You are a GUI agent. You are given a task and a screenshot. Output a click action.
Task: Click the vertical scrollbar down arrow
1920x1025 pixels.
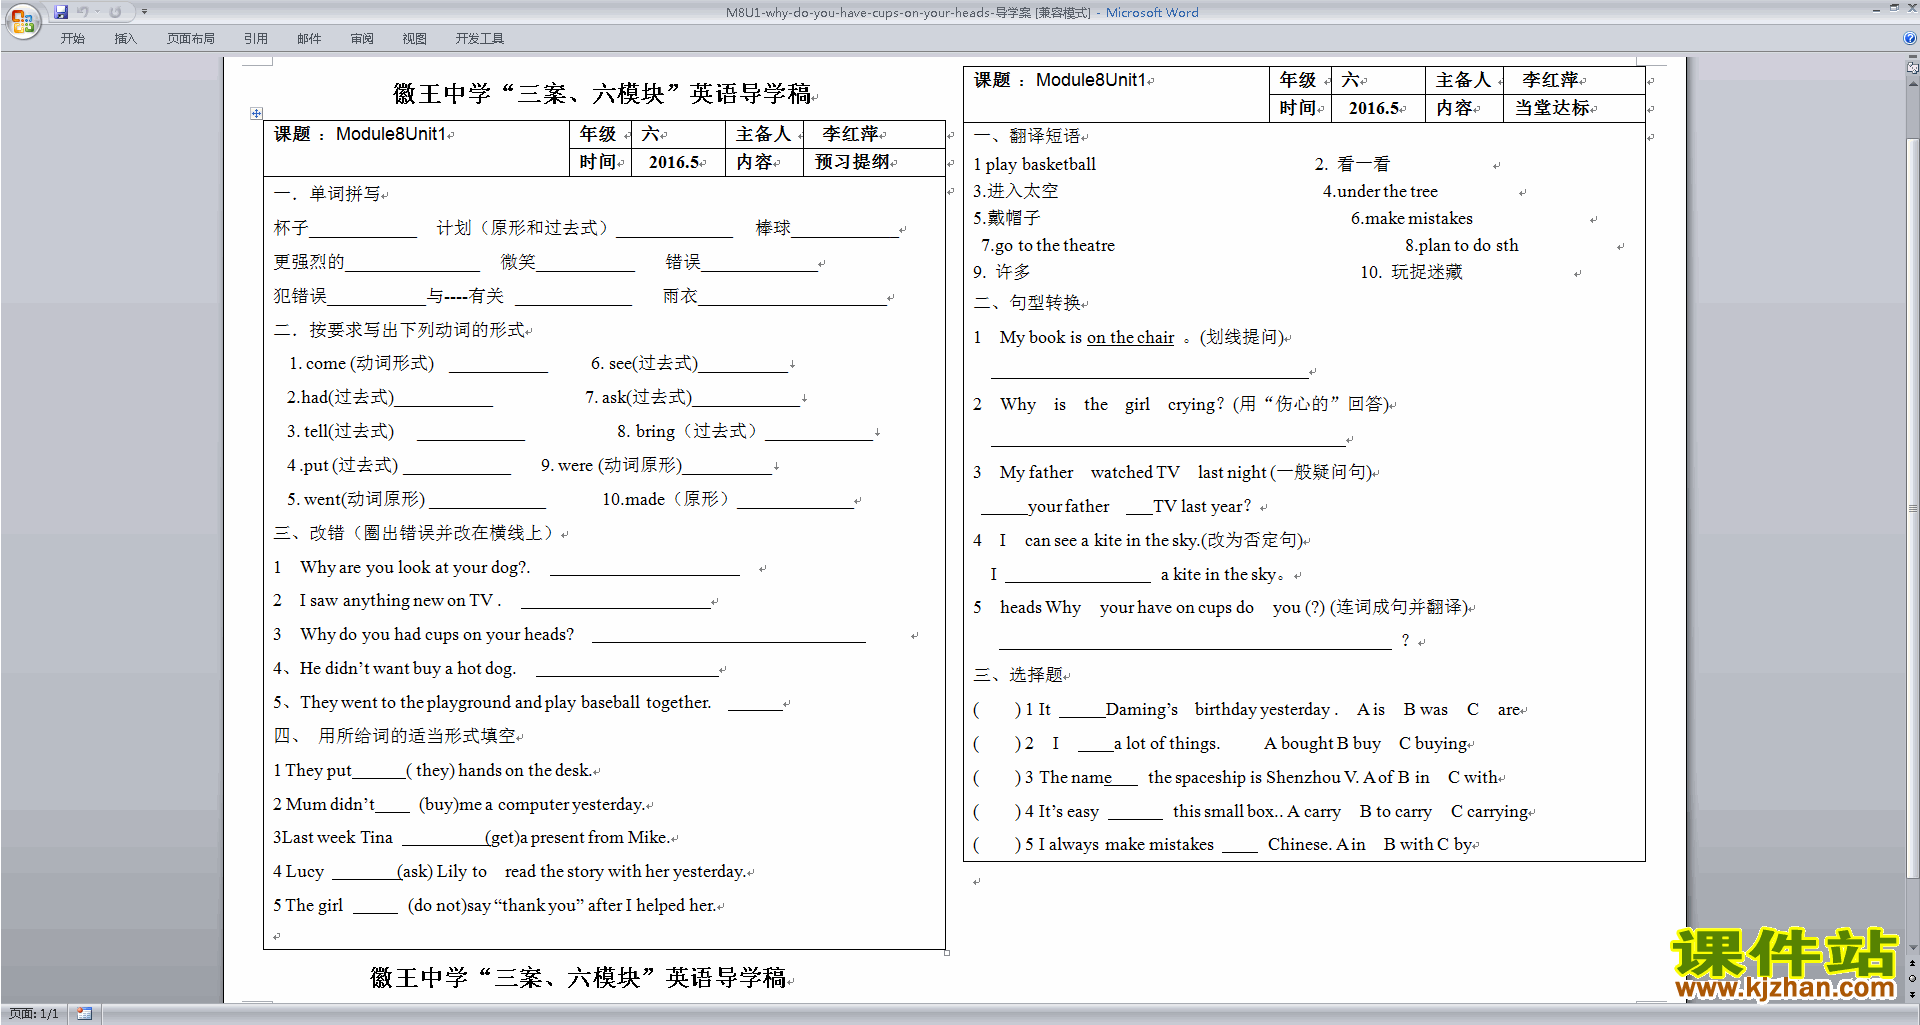pos(1912,948)
